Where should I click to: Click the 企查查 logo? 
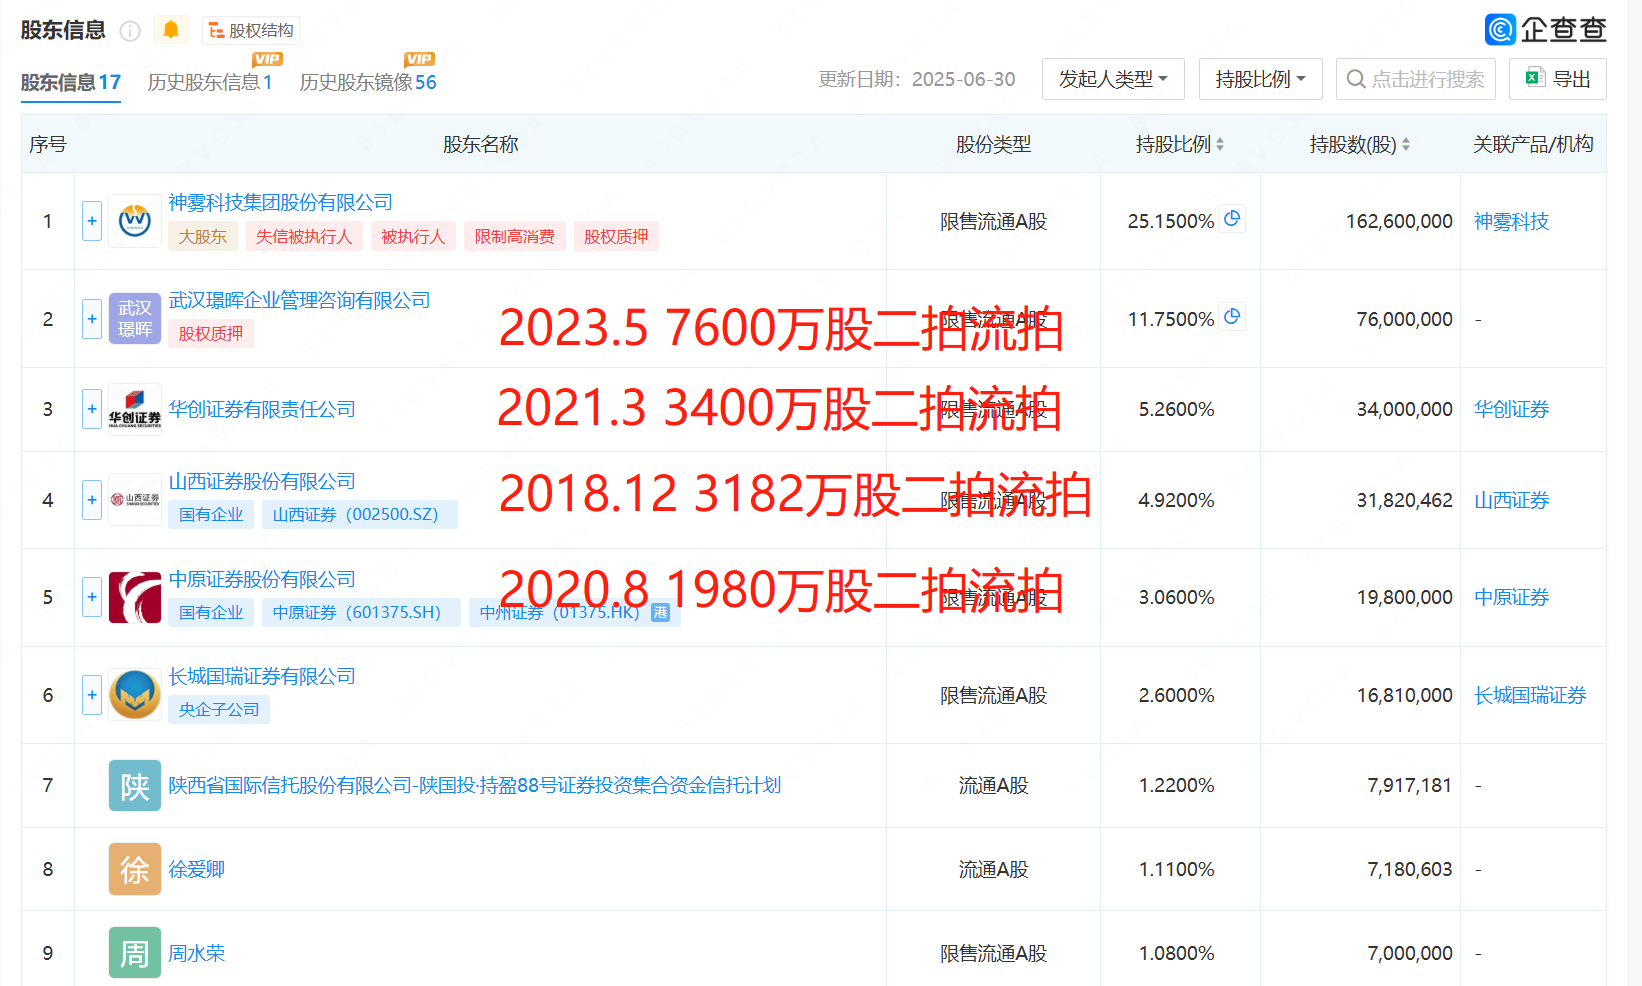pyautogui.click(x=1546, y=29)
